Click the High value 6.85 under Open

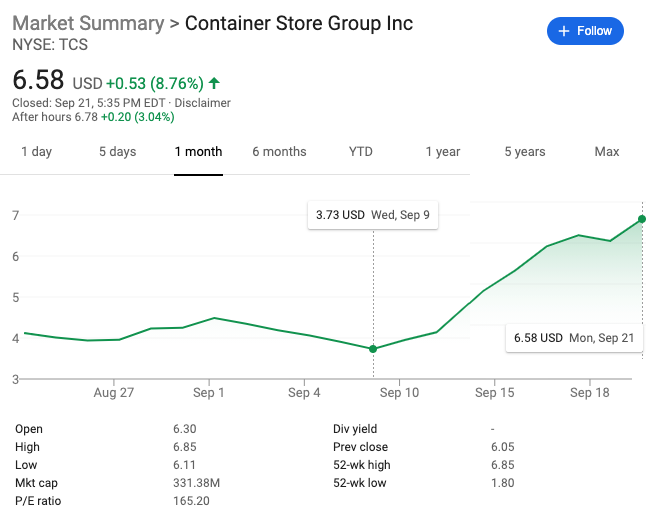click(x=185, y=447)
